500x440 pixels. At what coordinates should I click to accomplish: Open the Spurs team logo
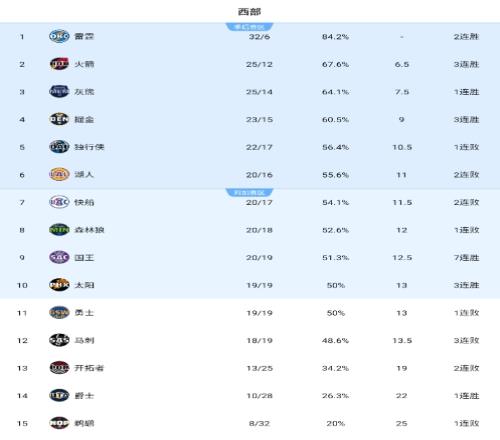tap(59, 341)
